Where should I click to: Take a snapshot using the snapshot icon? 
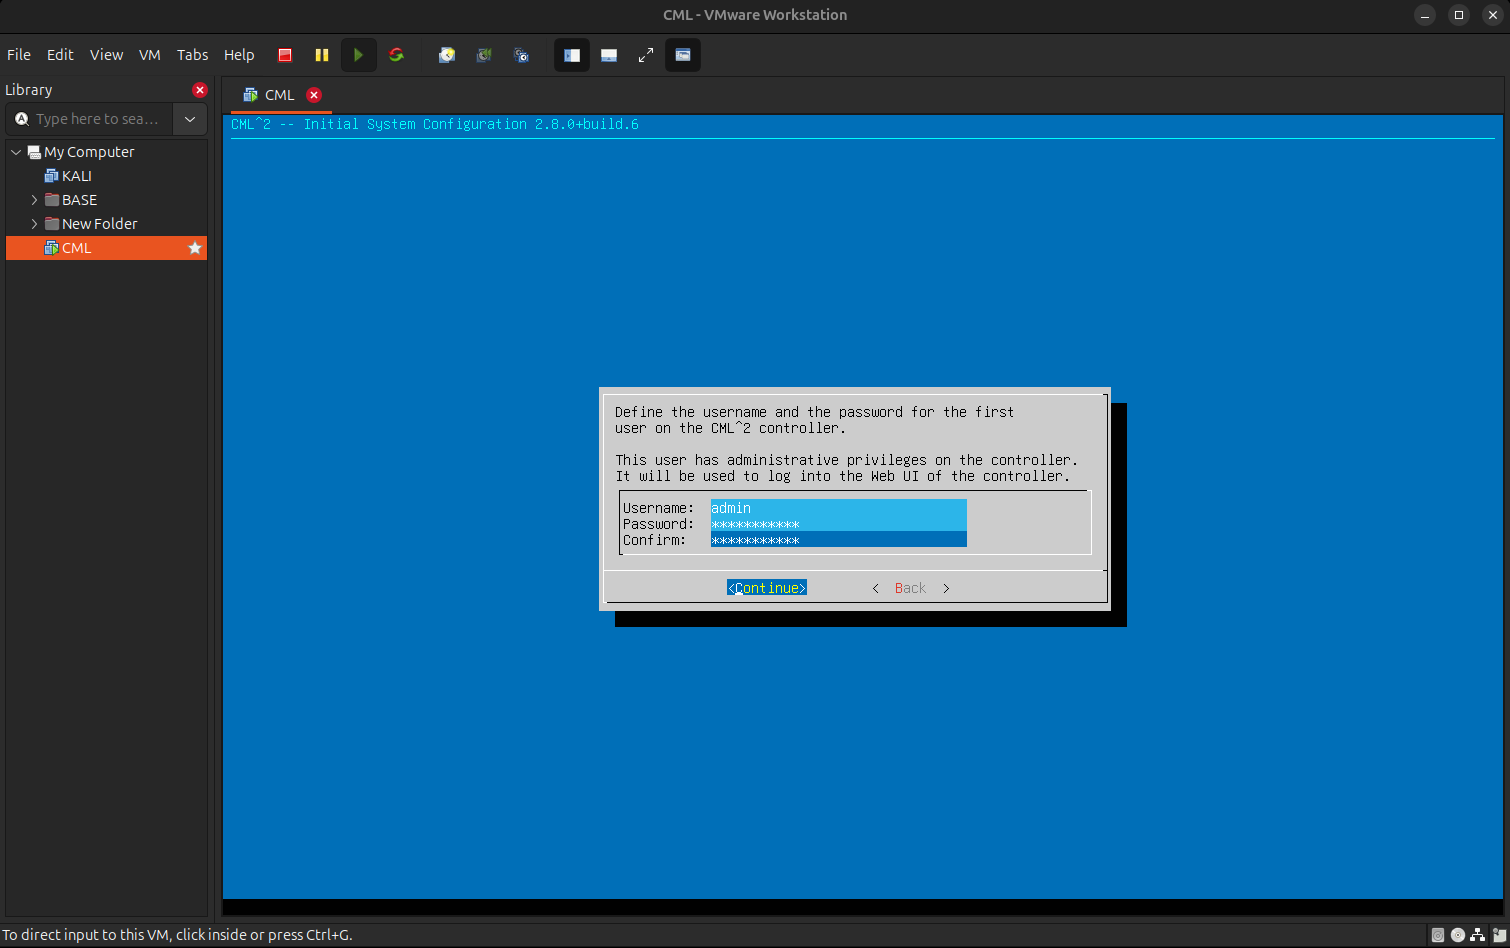[447, 55]
